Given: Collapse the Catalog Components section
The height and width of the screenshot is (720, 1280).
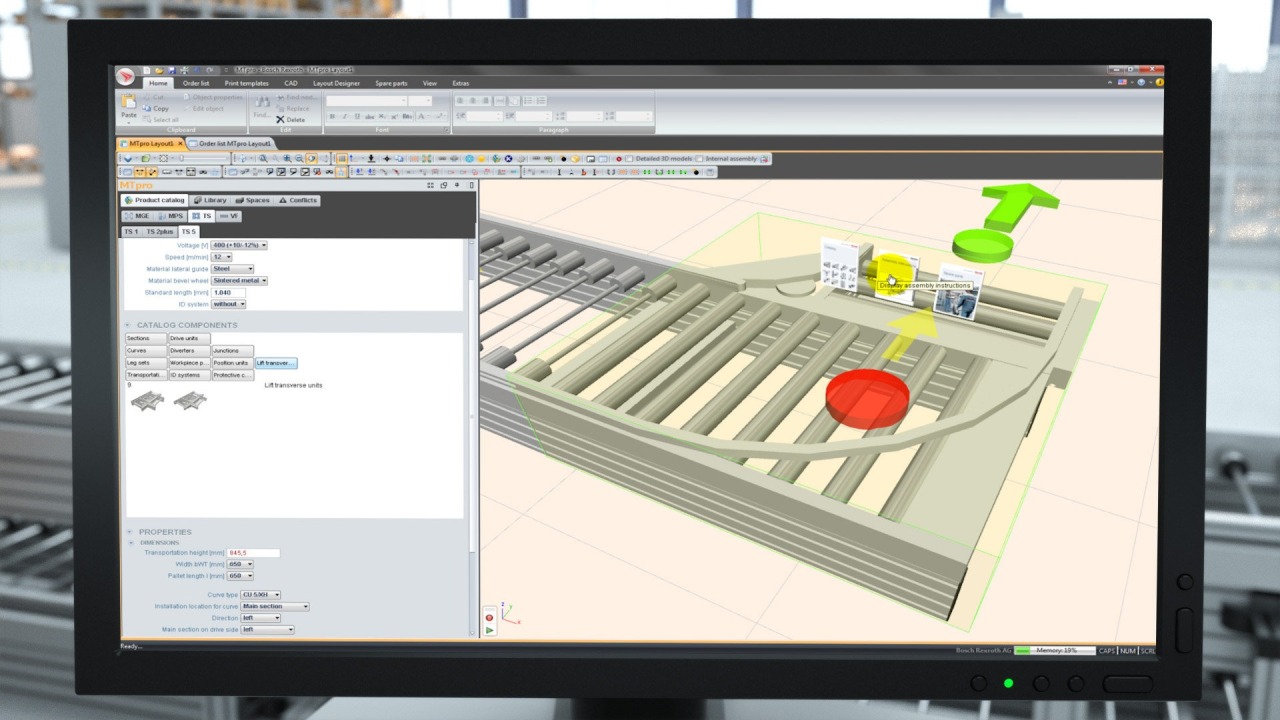Looking at the screenshot, I should tap(128, 325).
